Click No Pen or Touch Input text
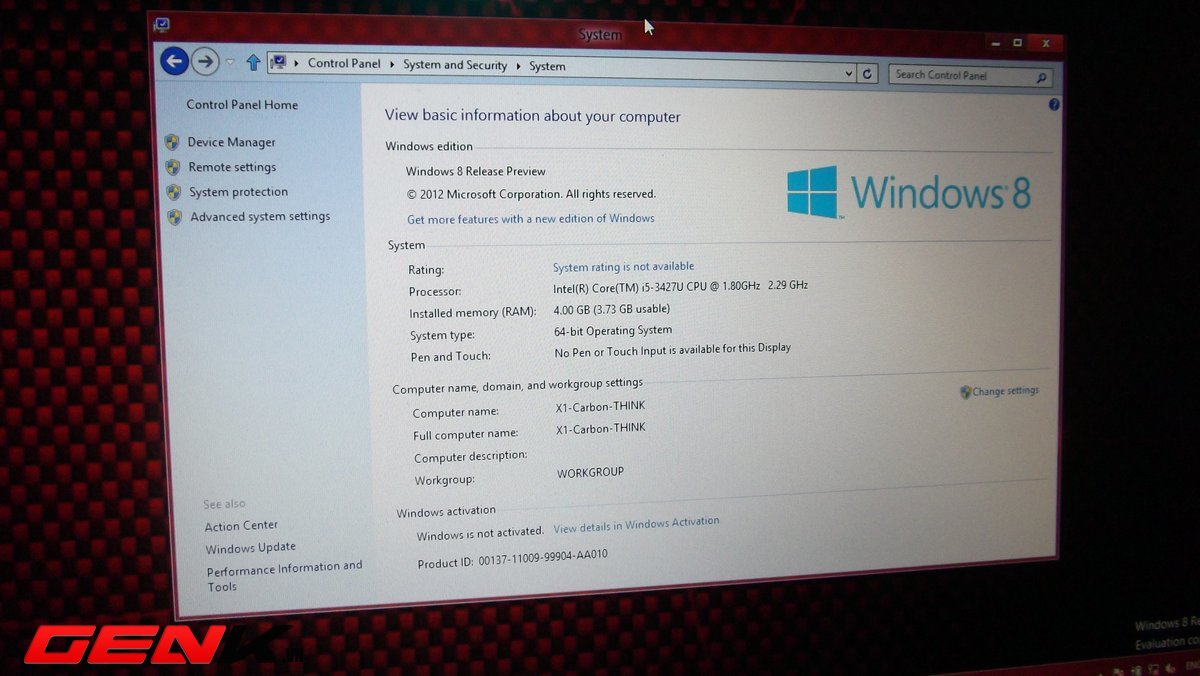The width and height of the screenshot is (1200, 676). [x=672, y=351]
